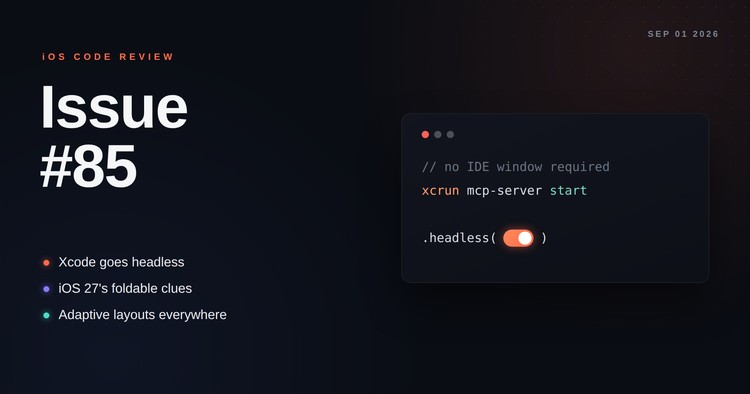The height and width of the screenshot is (394, 750).
Task: Click the "// no IDE window required" comment
Action: point(516,167)
